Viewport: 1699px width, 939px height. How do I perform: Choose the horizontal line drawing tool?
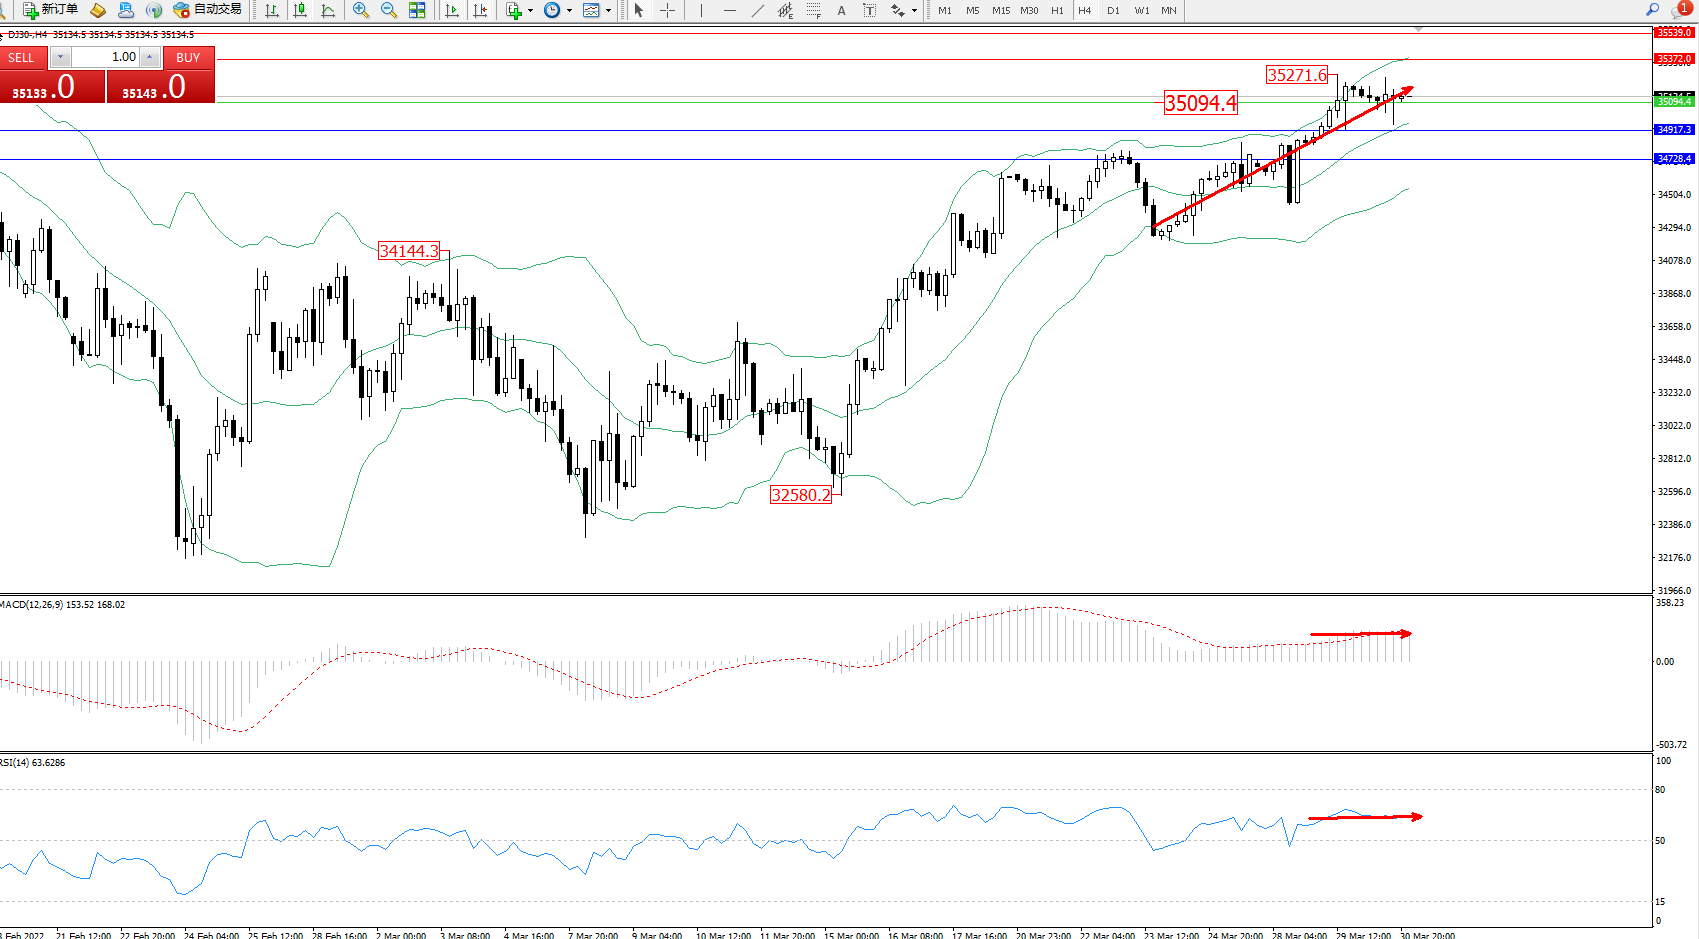pos(729,10)
